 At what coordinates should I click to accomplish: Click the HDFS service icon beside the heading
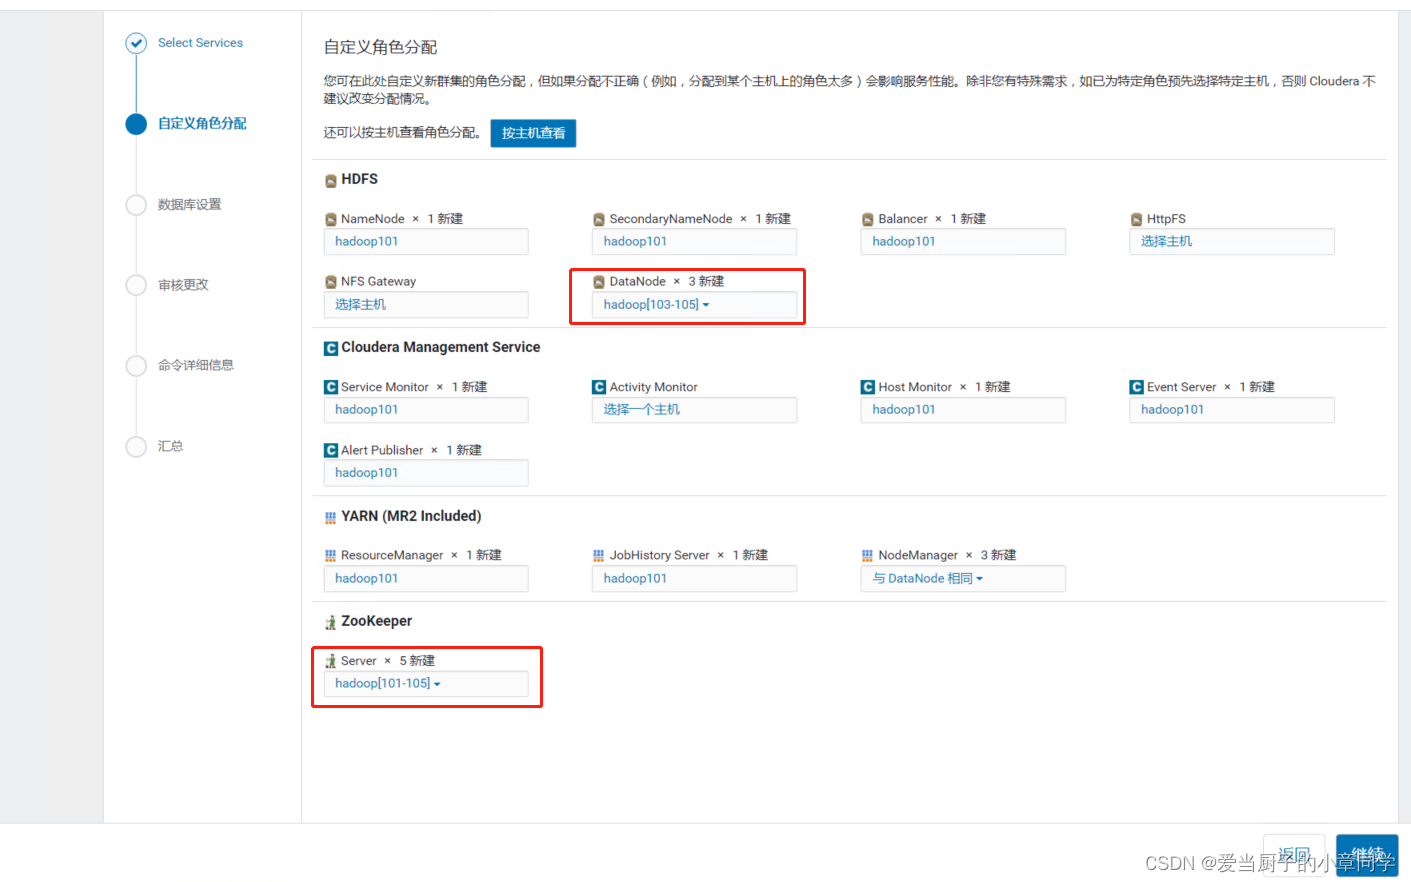[x=331, y=181]
